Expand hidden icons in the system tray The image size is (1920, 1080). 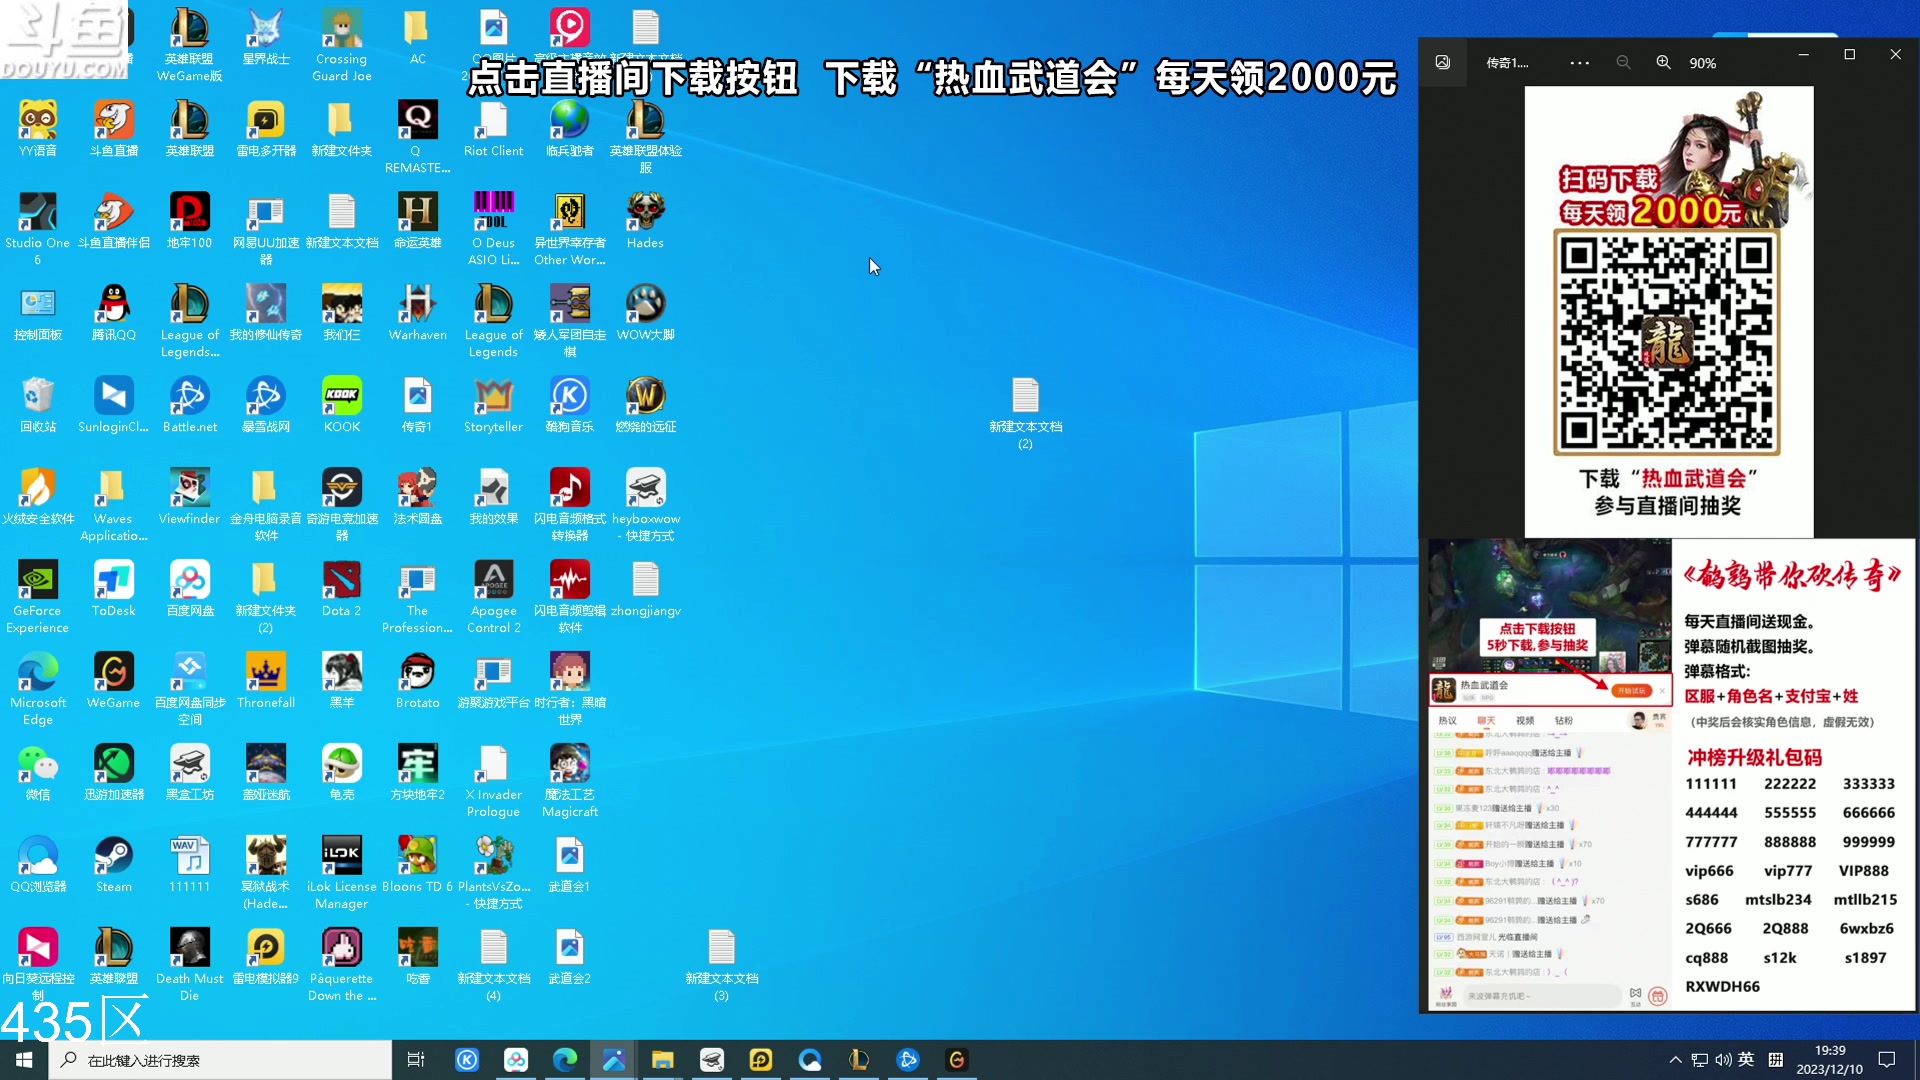tap(1677, 1060)
